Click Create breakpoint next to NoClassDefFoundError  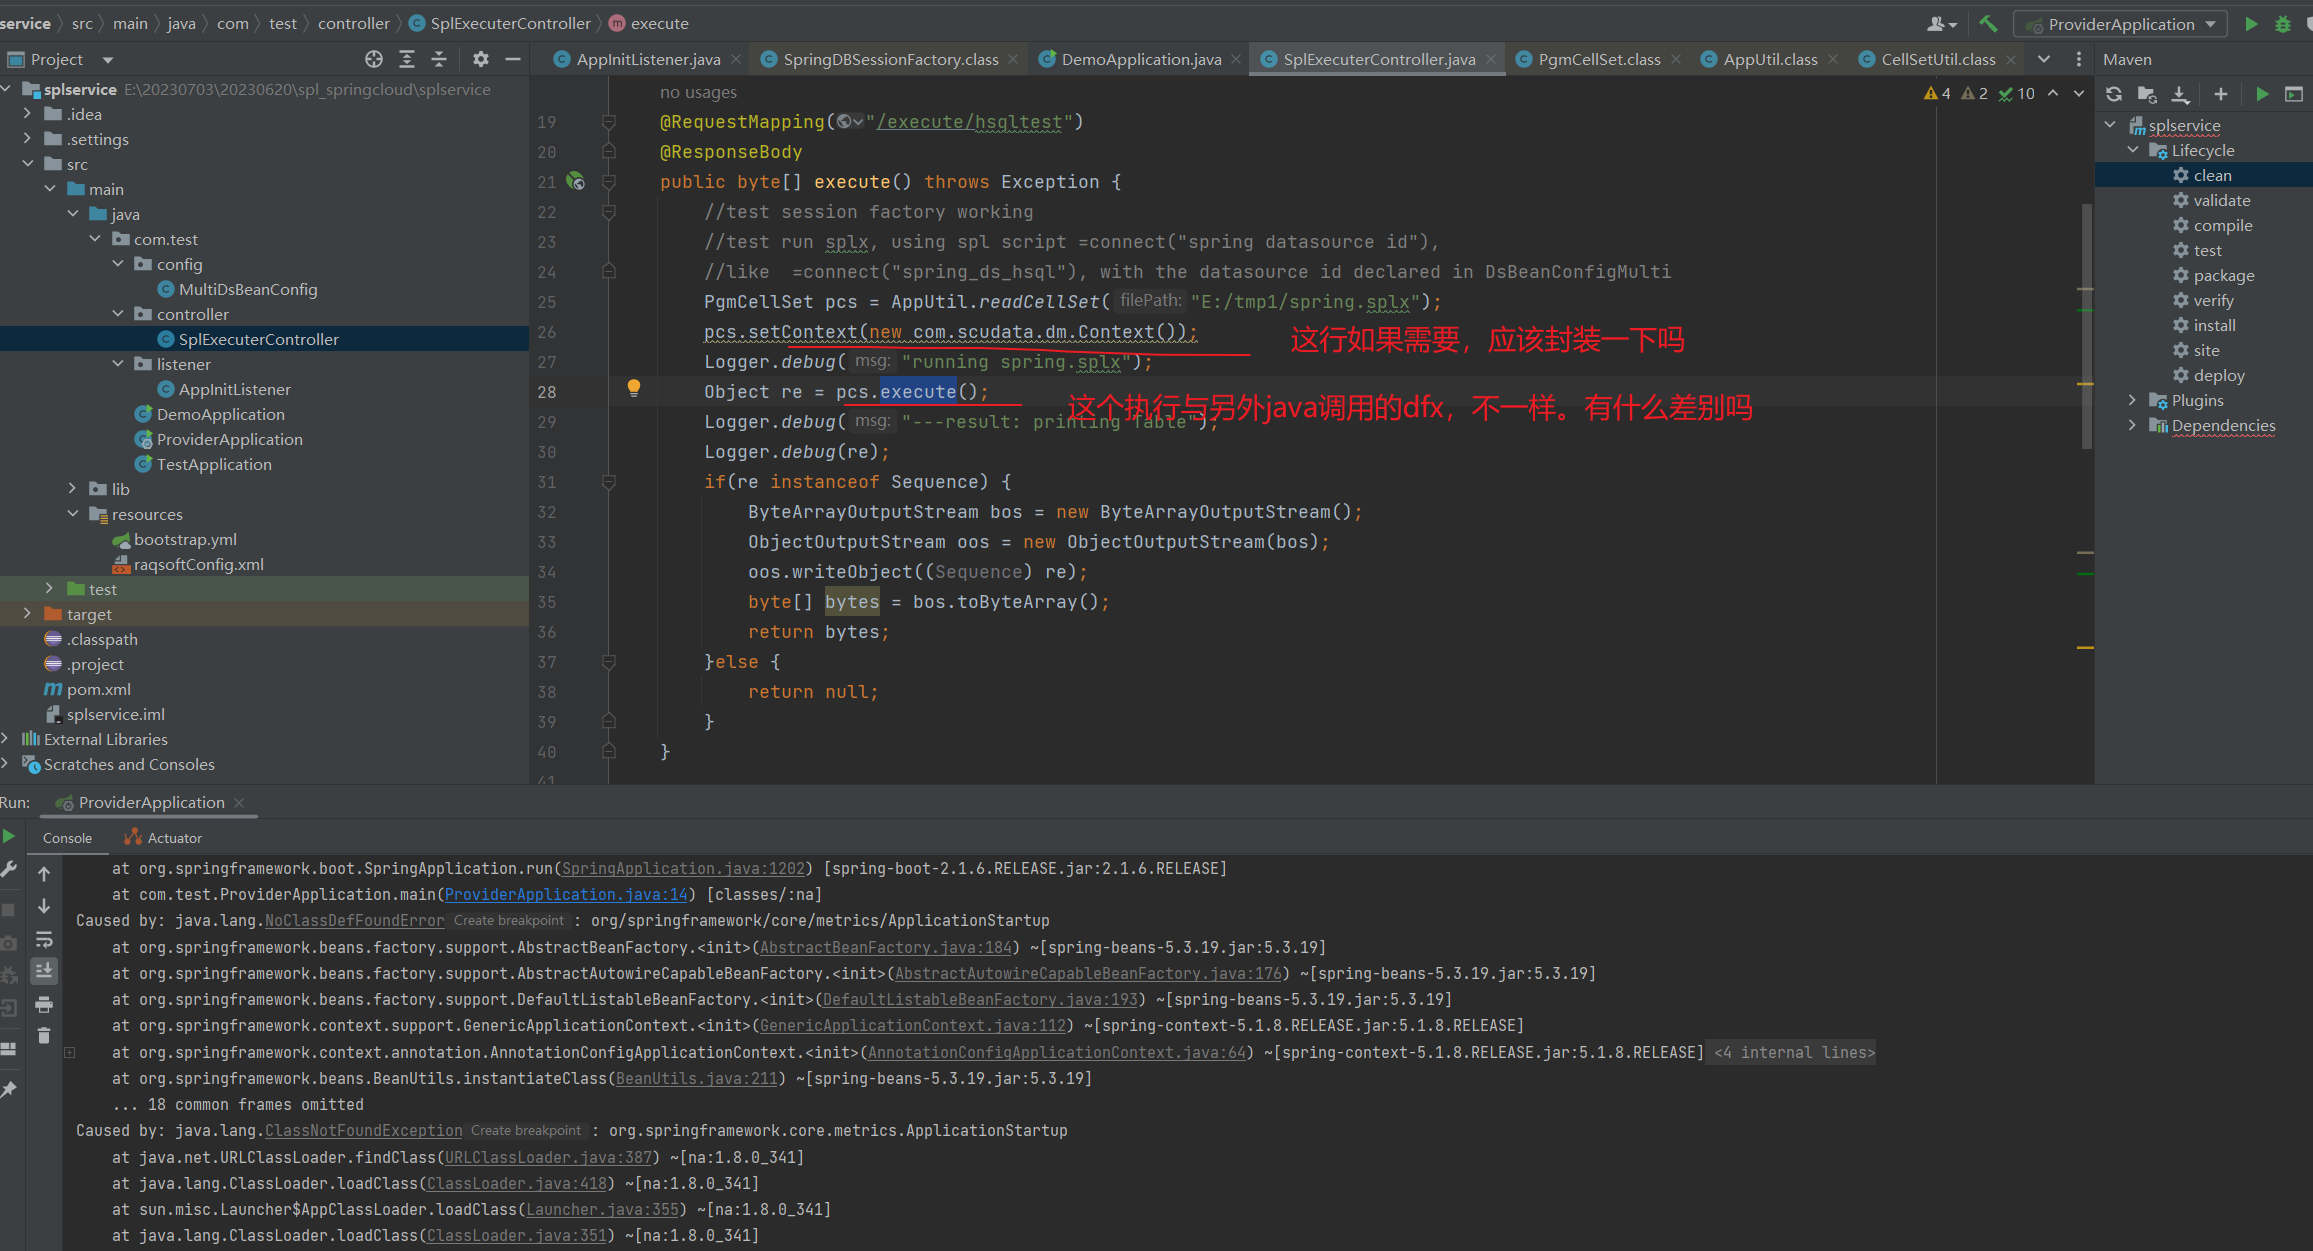(x=508, y=921)
